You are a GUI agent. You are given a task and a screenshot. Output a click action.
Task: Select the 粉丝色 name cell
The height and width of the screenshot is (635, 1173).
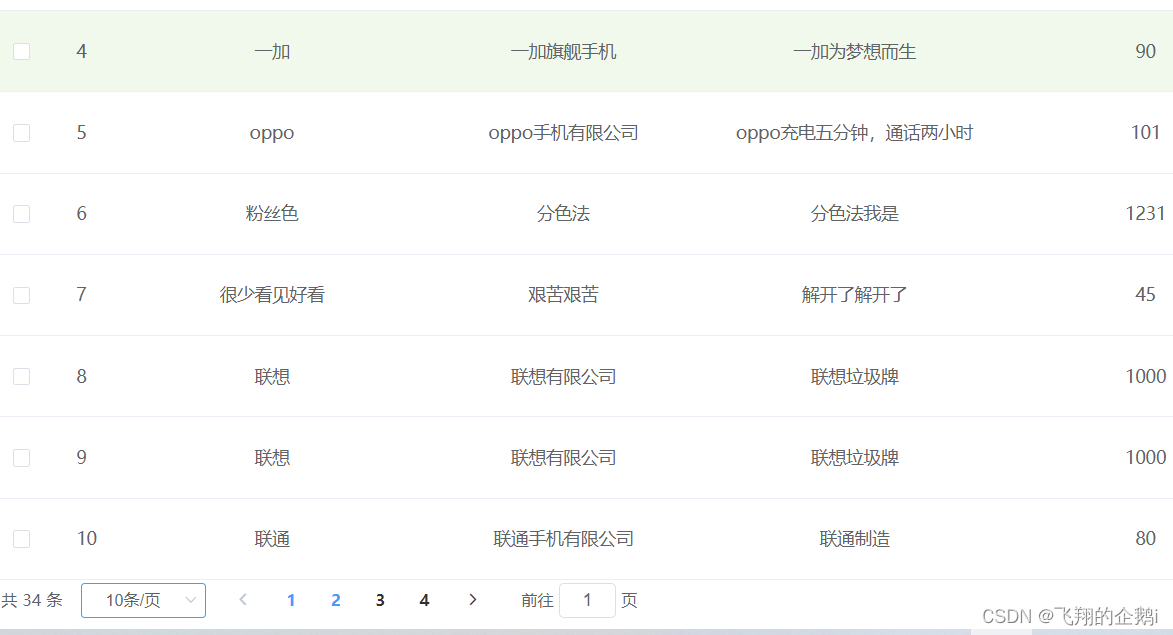click(x=272, y=214)
